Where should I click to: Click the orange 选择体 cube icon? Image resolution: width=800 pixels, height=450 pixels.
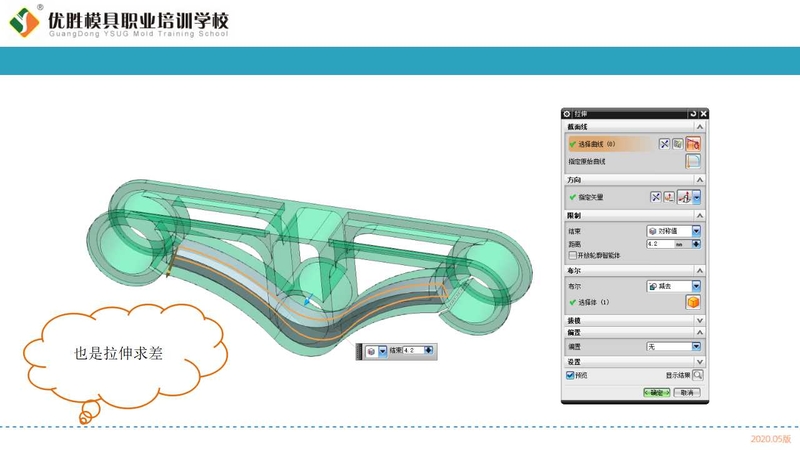[692, 302]
